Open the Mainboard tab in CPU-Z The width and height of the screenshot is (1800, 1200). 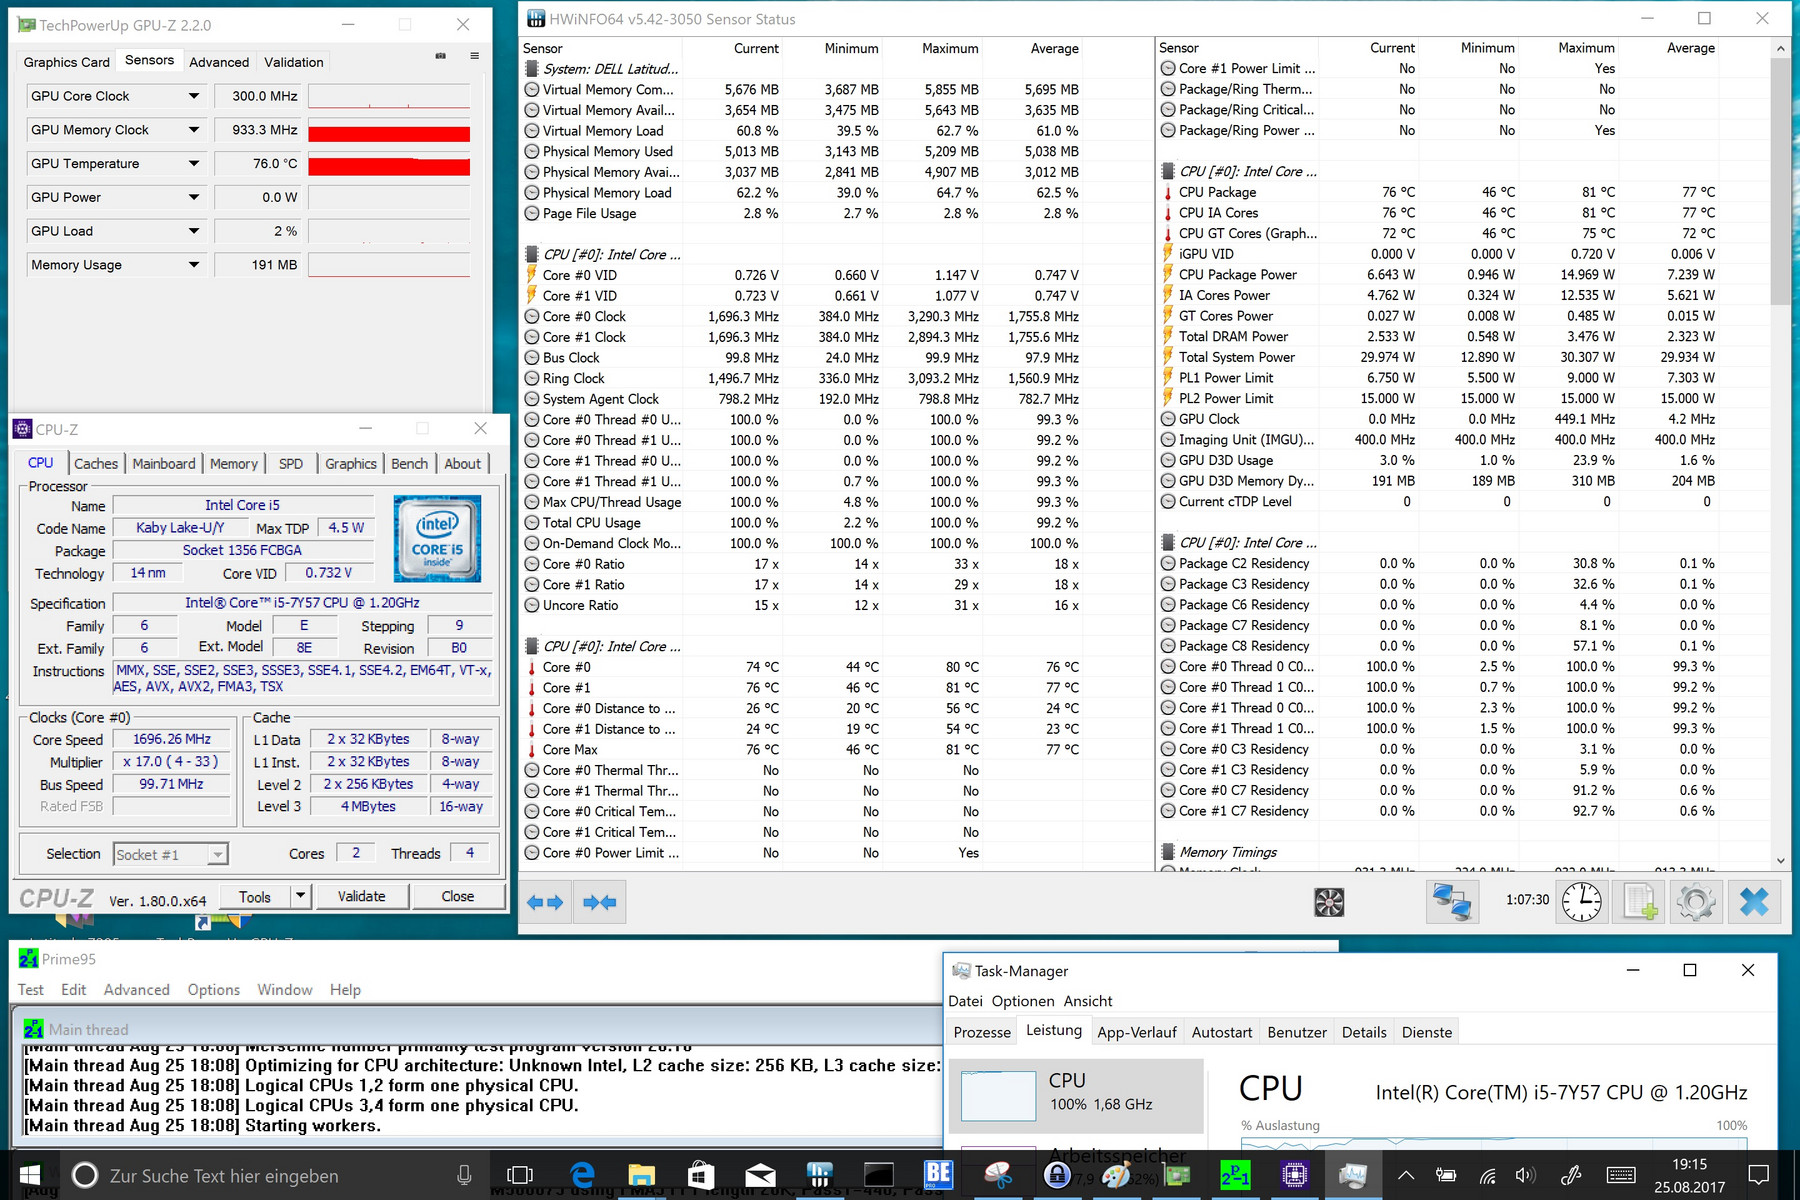pyautogui.click(x=164, y=463)
